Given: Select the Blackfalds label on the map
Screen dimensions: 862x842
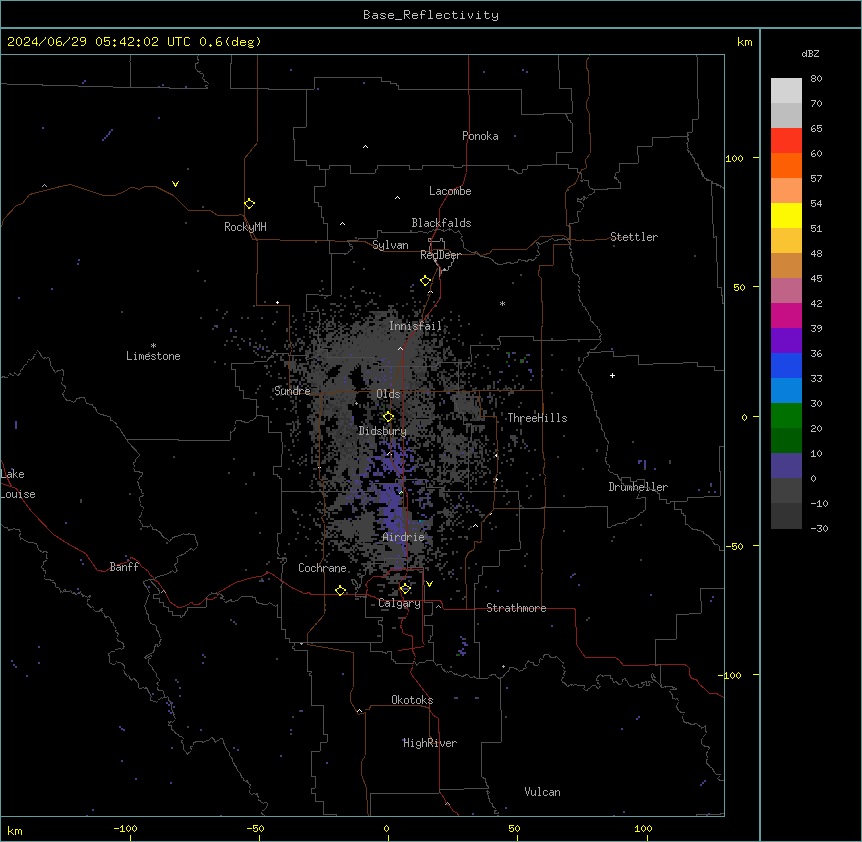Looking at the screenshot, I should pos(441,223).
